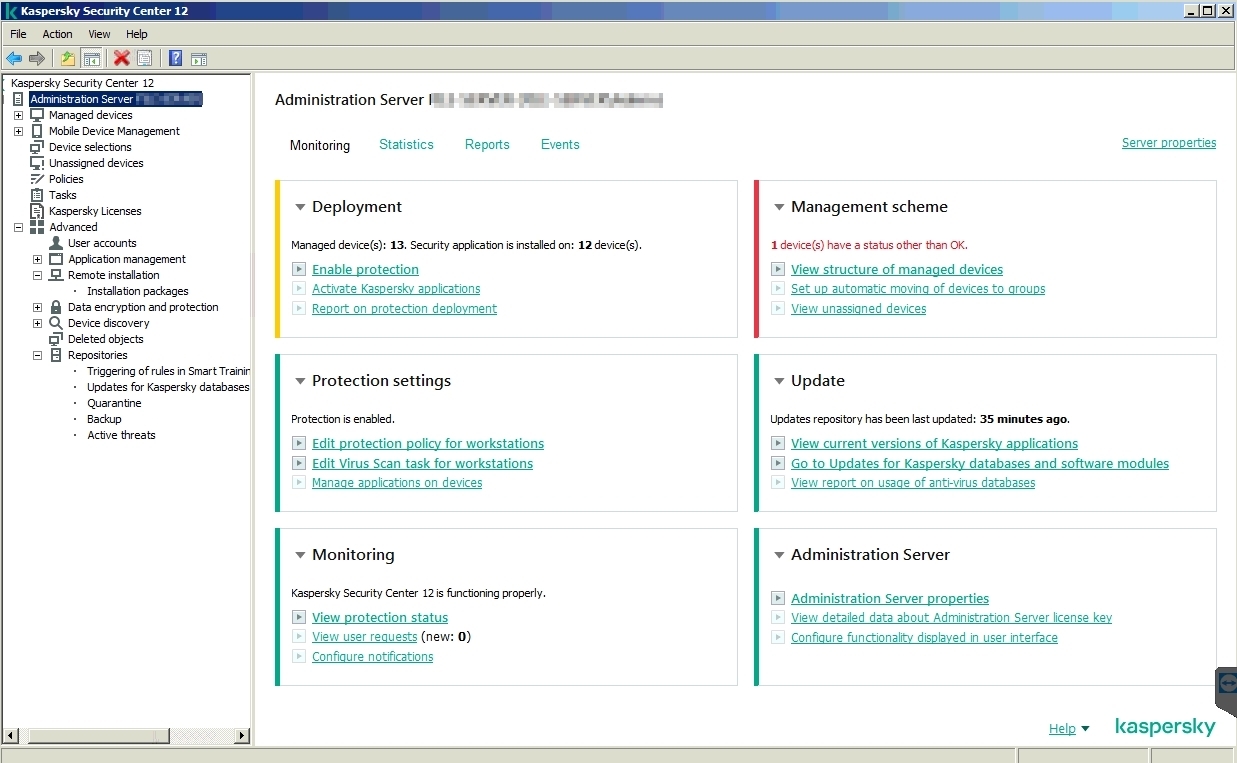Viewport: 1237px width, 763px height.
Task: Click the Application management window icon
Action: (56, 259)
